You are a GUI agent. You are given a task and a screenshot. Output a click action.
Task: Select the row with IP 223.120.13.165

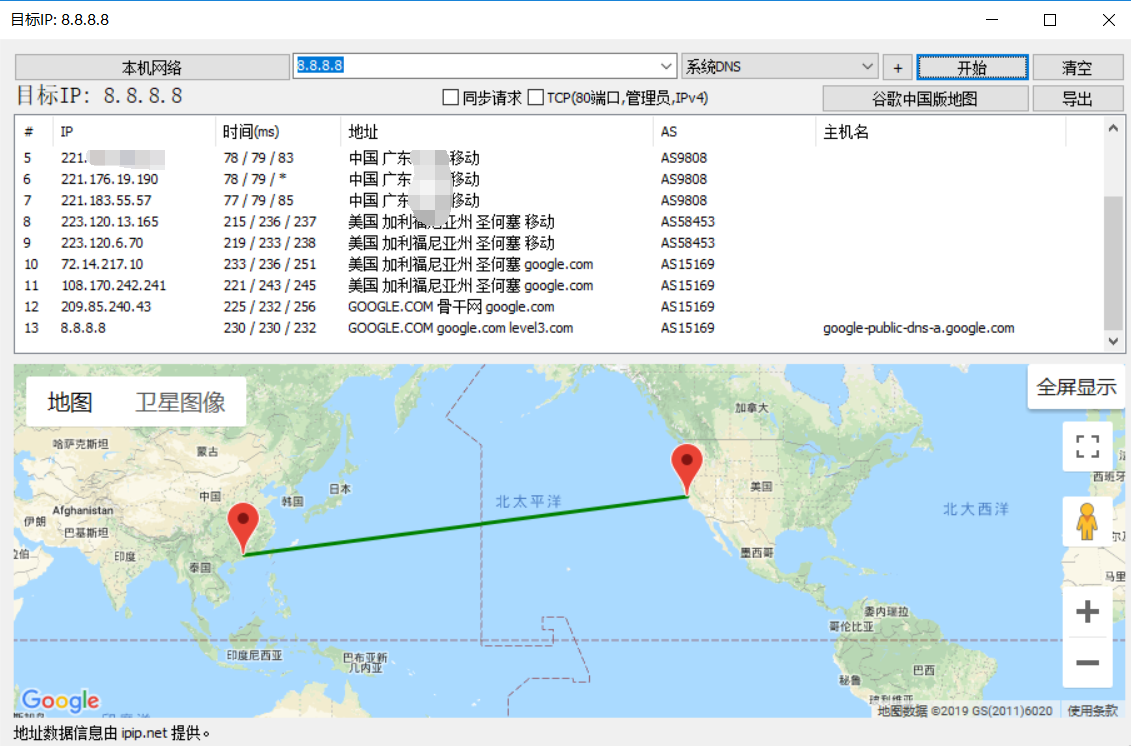point(559,221)
